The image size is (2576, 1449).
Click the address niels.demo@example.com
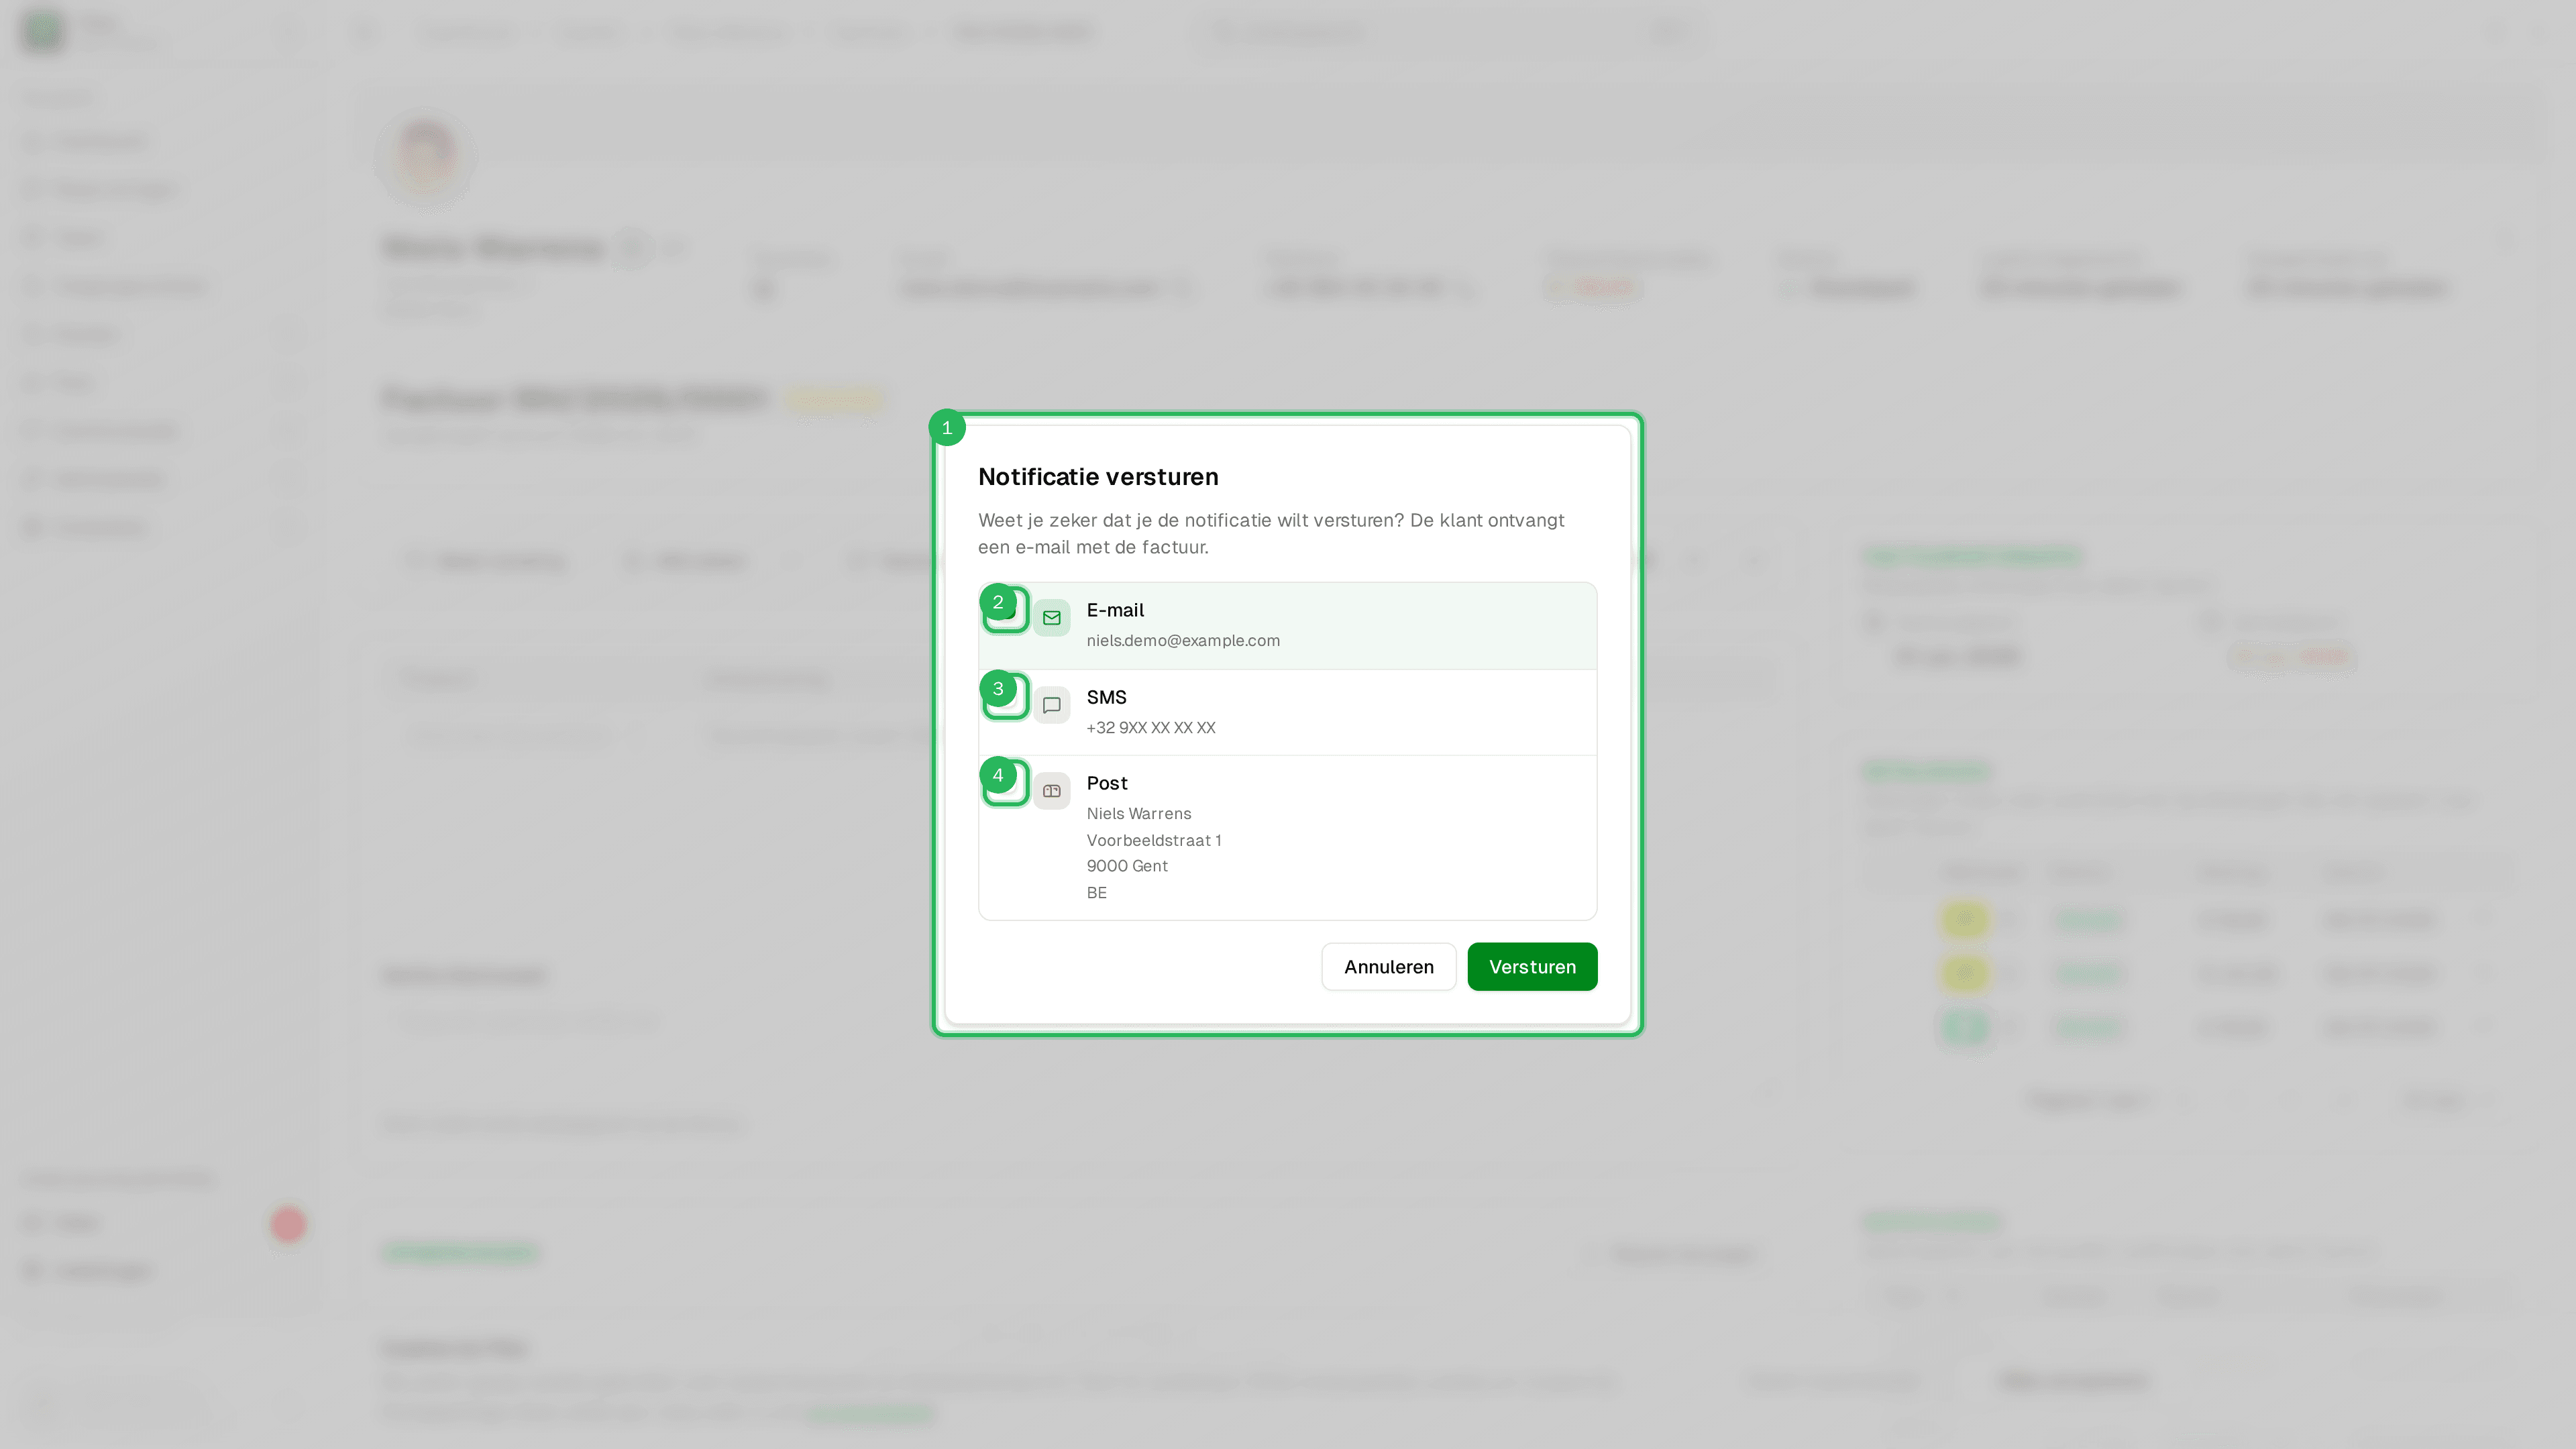pyautogui.click(x=1183, y=641)
